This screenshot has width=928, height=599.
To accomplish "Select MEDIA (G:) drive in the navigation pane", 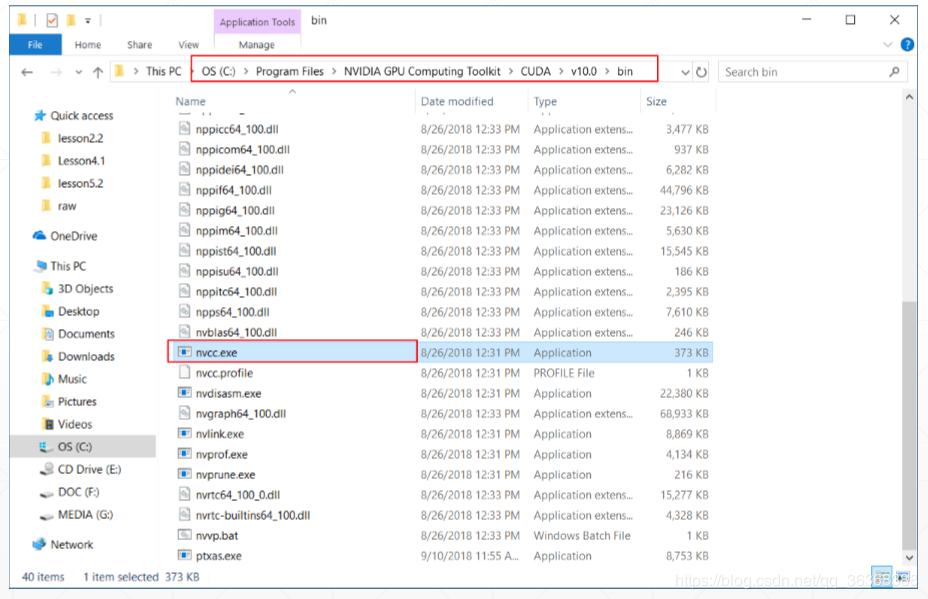I will point(85,514).
